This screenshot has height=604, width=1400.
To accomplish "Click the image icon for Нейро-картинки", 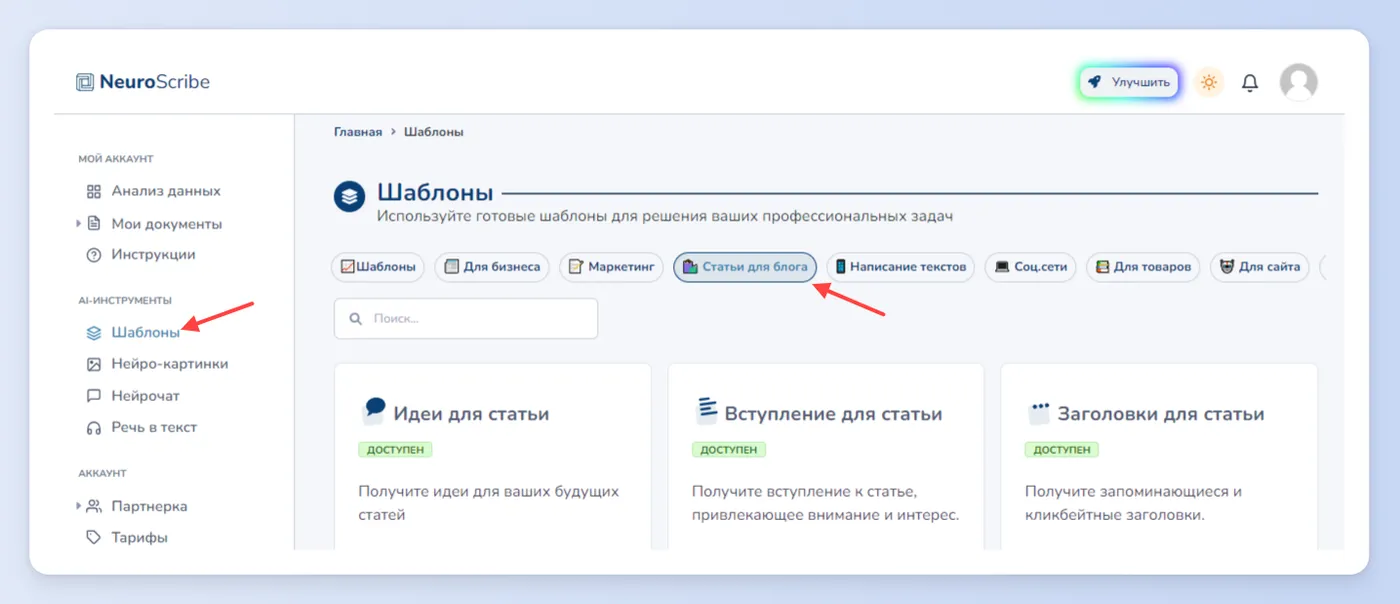I will (94, 364).
